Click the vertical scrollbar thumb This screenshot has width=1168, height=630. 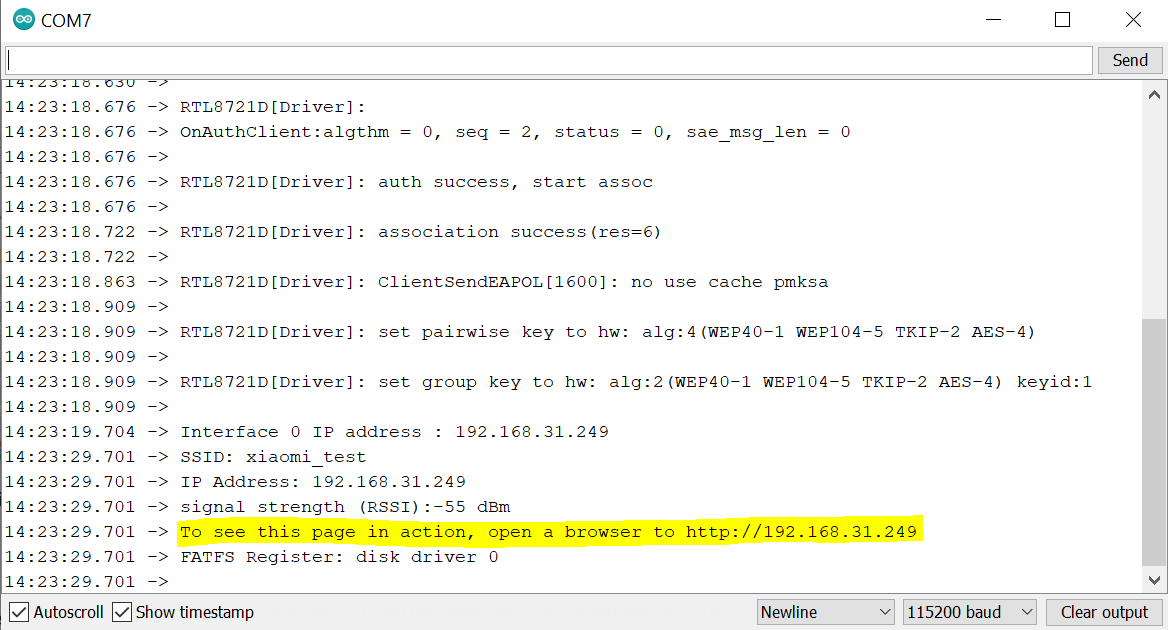pyautogui.click(x=1154, y=442)
